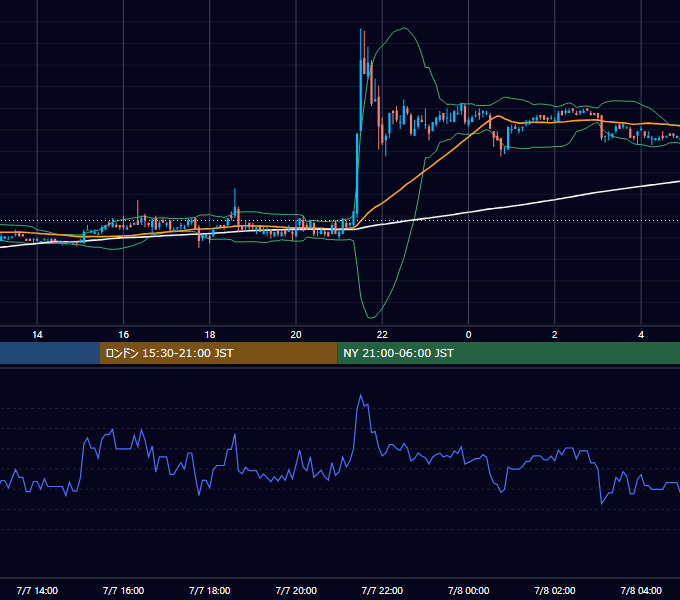Click the 7/8 04:00 time label

(641, 590)
